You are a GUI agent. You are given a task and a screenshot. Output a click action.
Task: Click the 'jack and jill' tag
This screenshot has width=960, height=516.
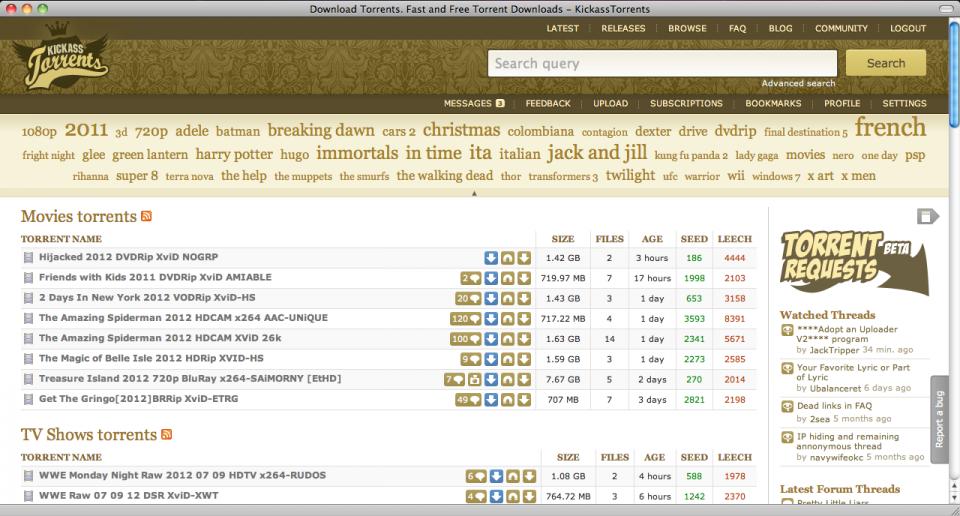coord(597,152)
